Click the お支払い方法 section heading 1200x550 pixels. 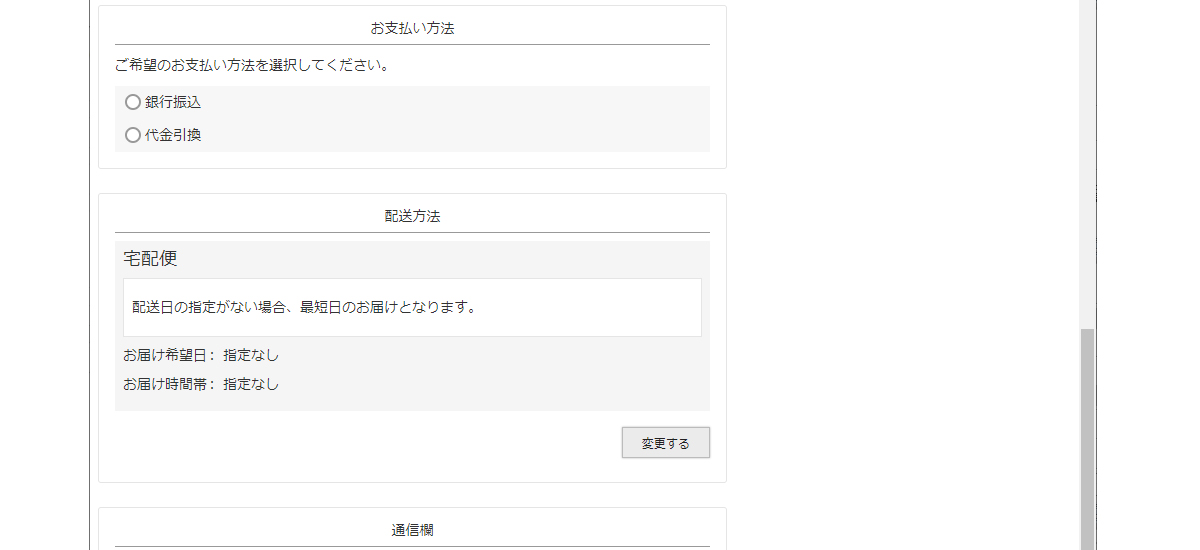[412, 28]
